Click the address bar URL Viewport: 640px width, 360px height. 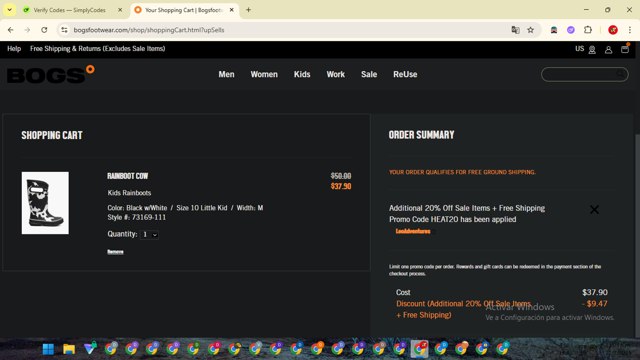pyautogui.click(x=149, y=30)
